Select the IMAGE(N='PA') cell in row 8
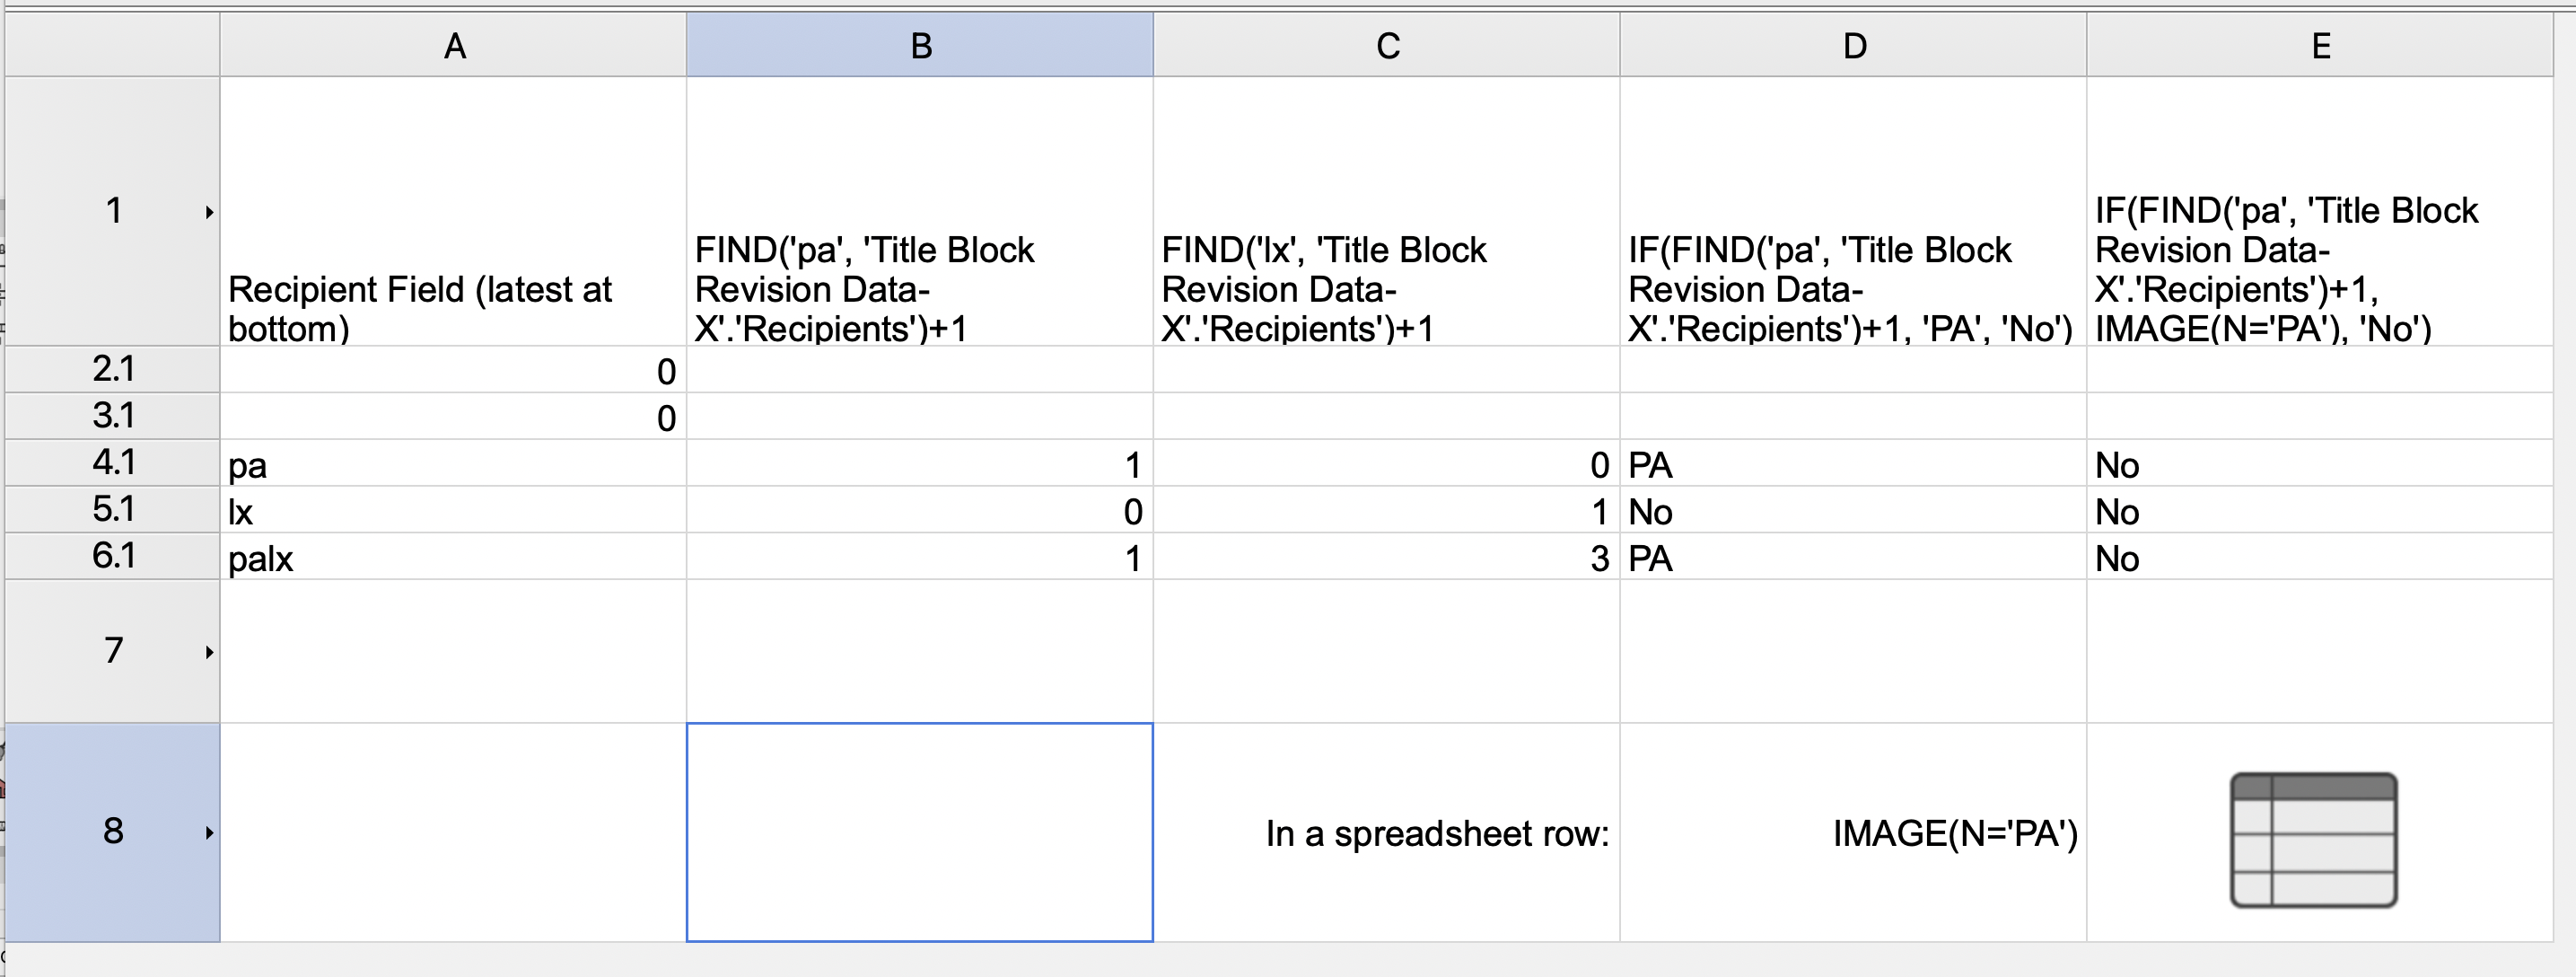2576x977 pixels. click(1853, 832)
